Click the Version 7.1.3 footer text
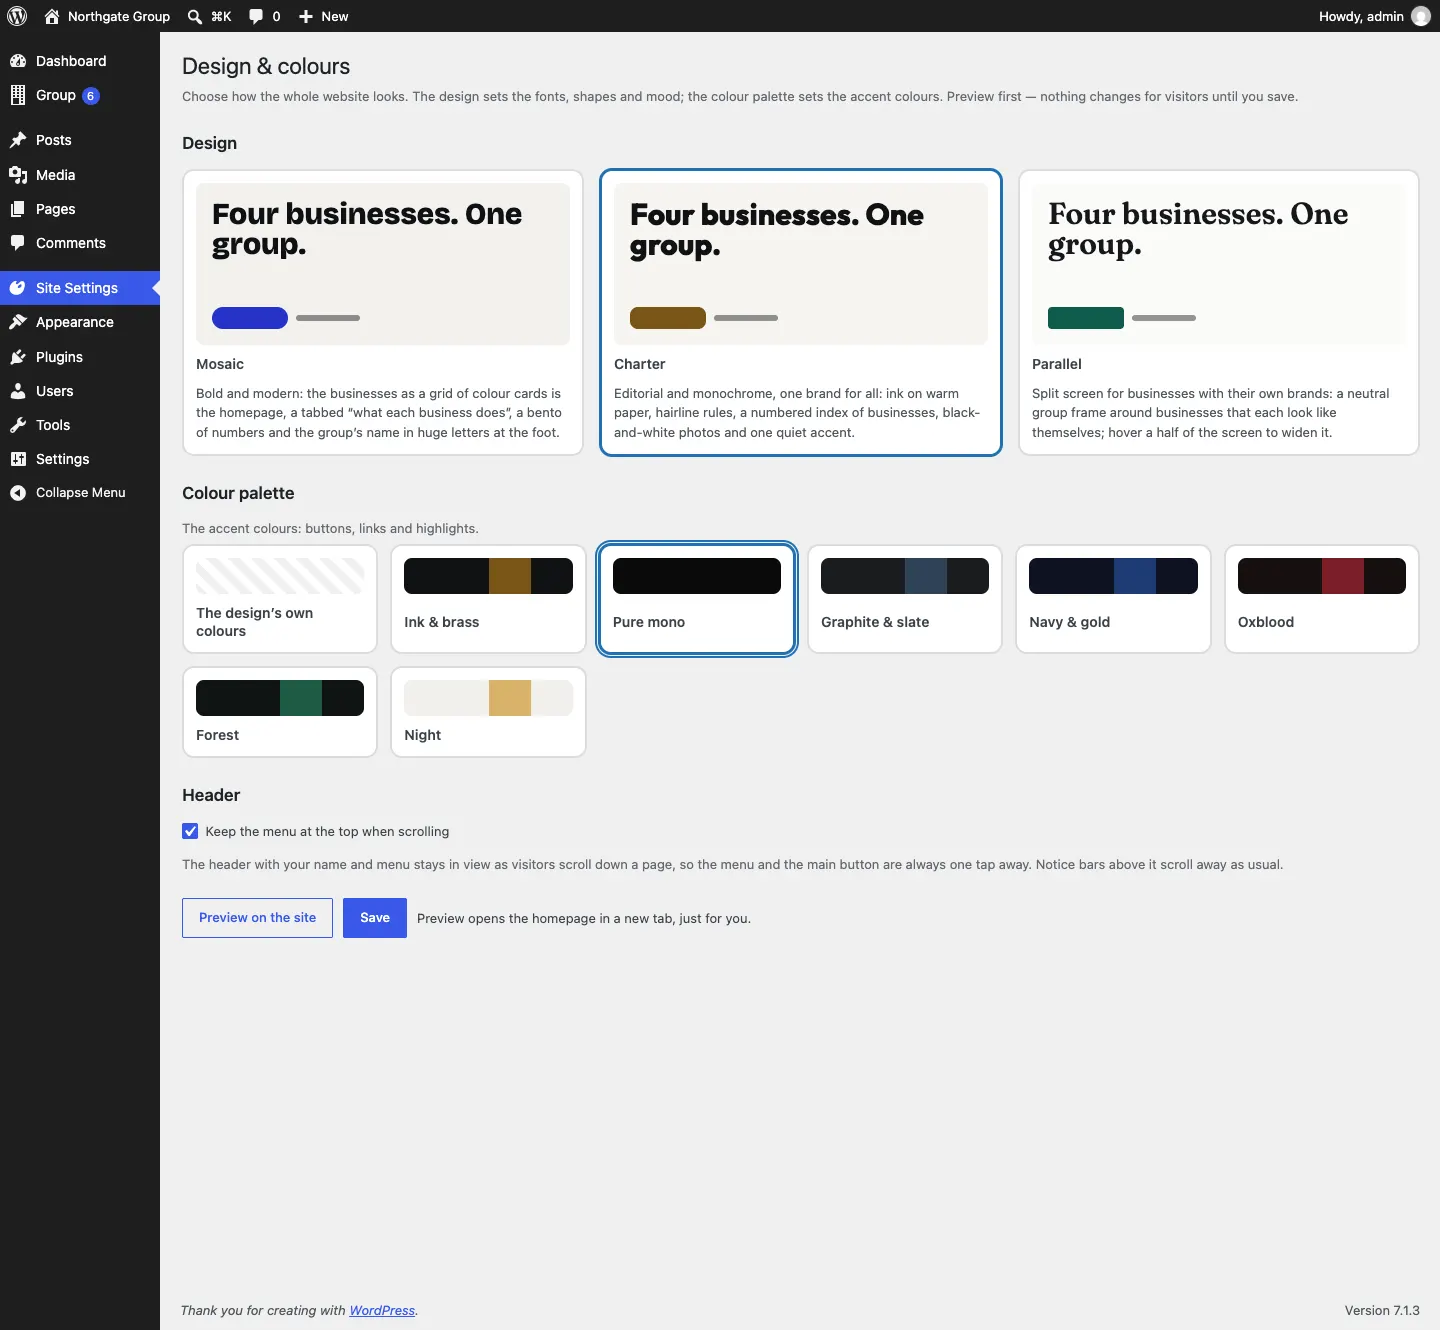Image resolution: width=1440 pixels, height=1330 pixels. tap(1382, 1311)
